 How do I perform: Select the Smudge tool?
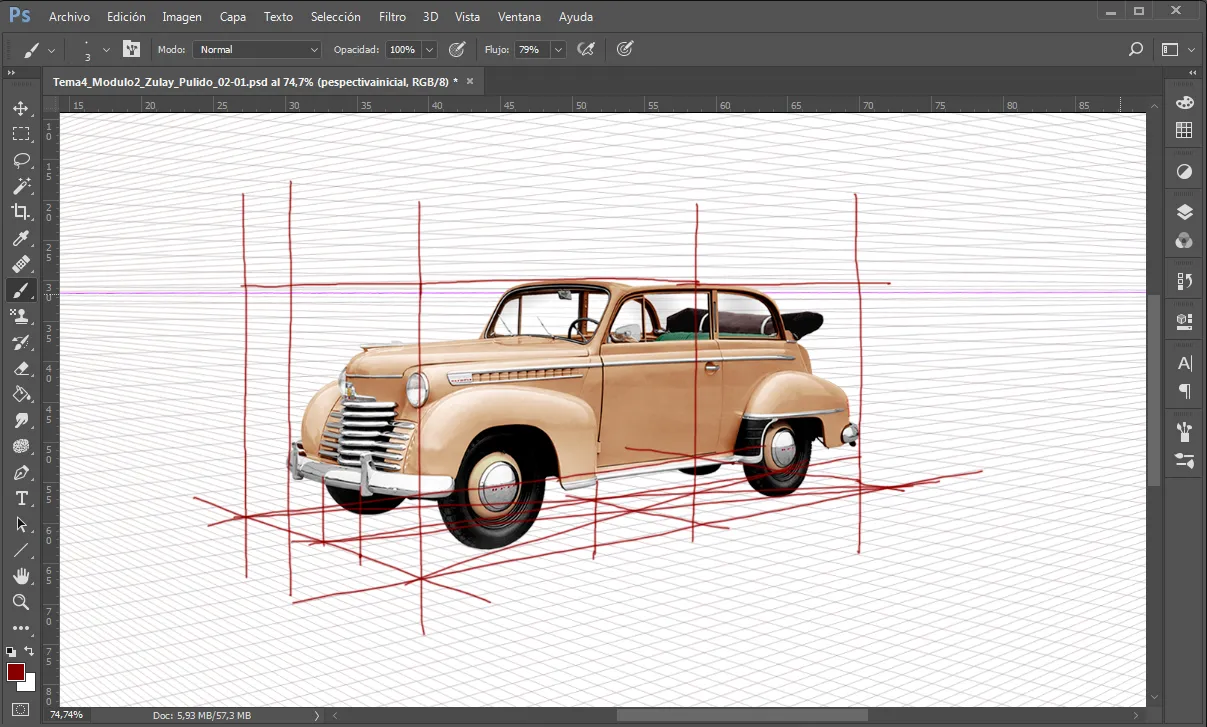pyautogui.click(x=21, y=420)
